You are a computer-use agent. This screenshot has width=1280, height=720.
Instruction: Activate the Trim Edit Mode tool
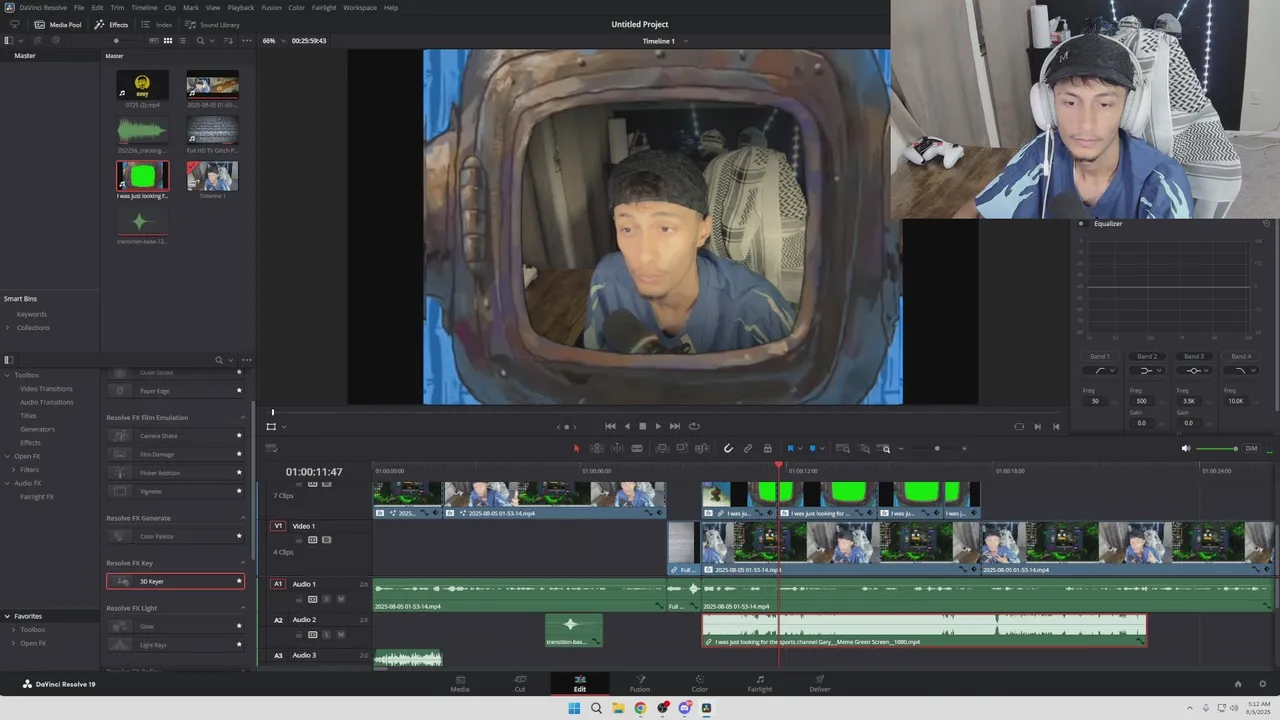click(596, 448)
